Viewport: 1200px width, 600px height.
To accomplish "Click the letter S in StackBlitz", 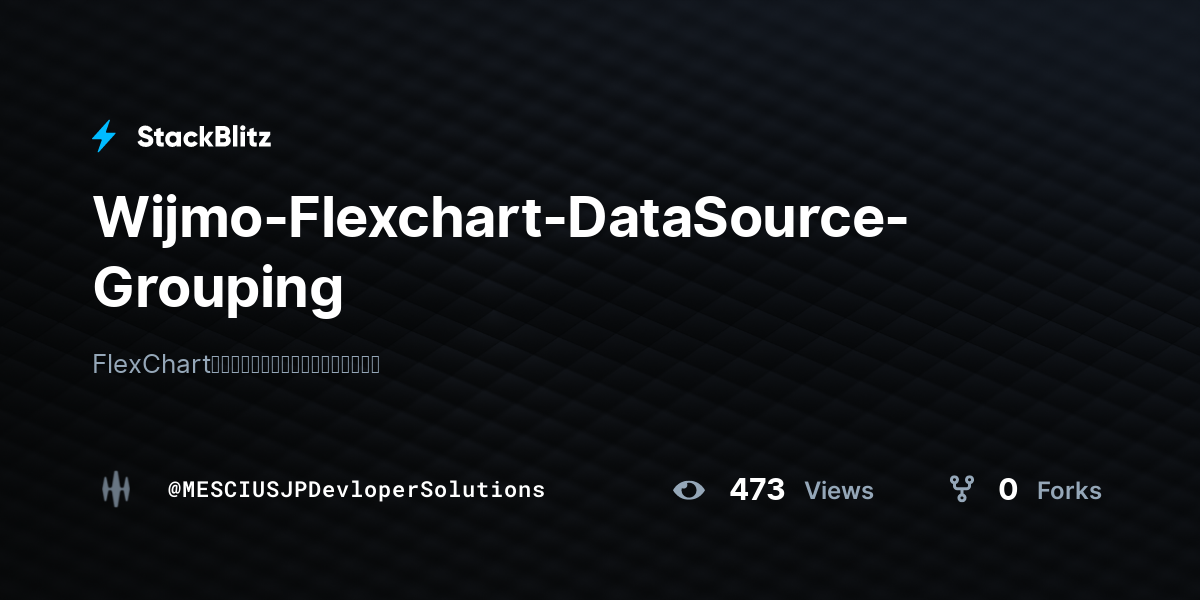I will pyautogui.click(x=145, y=137).
